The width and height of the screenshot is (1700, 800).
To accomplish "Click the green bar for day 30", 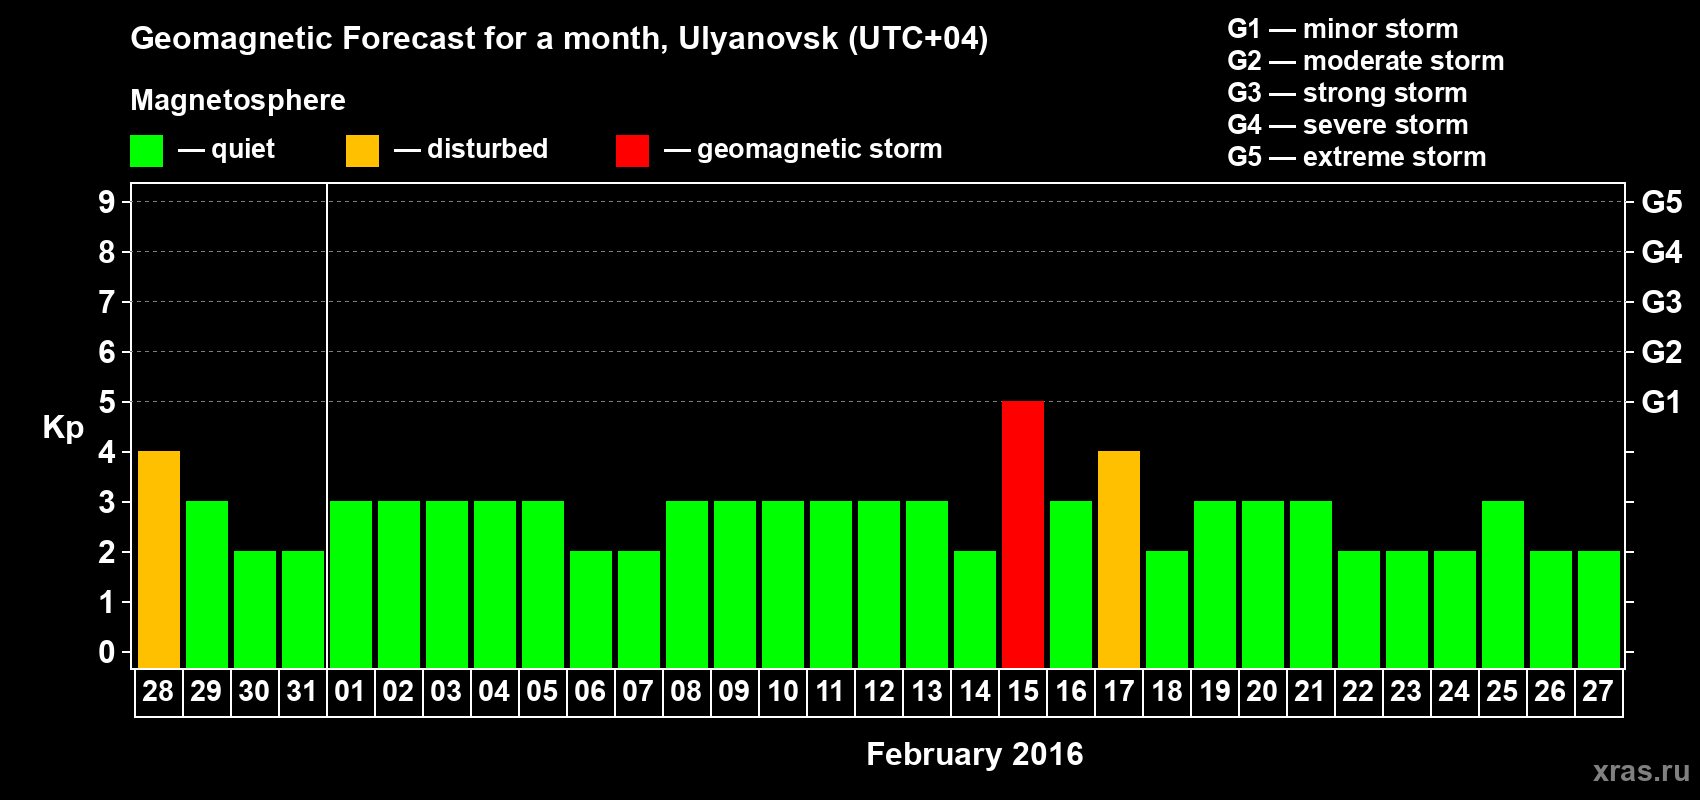I will pos(255,609).
